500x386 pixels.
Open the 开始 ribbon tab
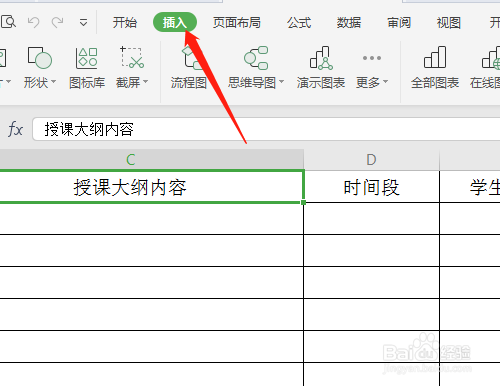(125, 23)
